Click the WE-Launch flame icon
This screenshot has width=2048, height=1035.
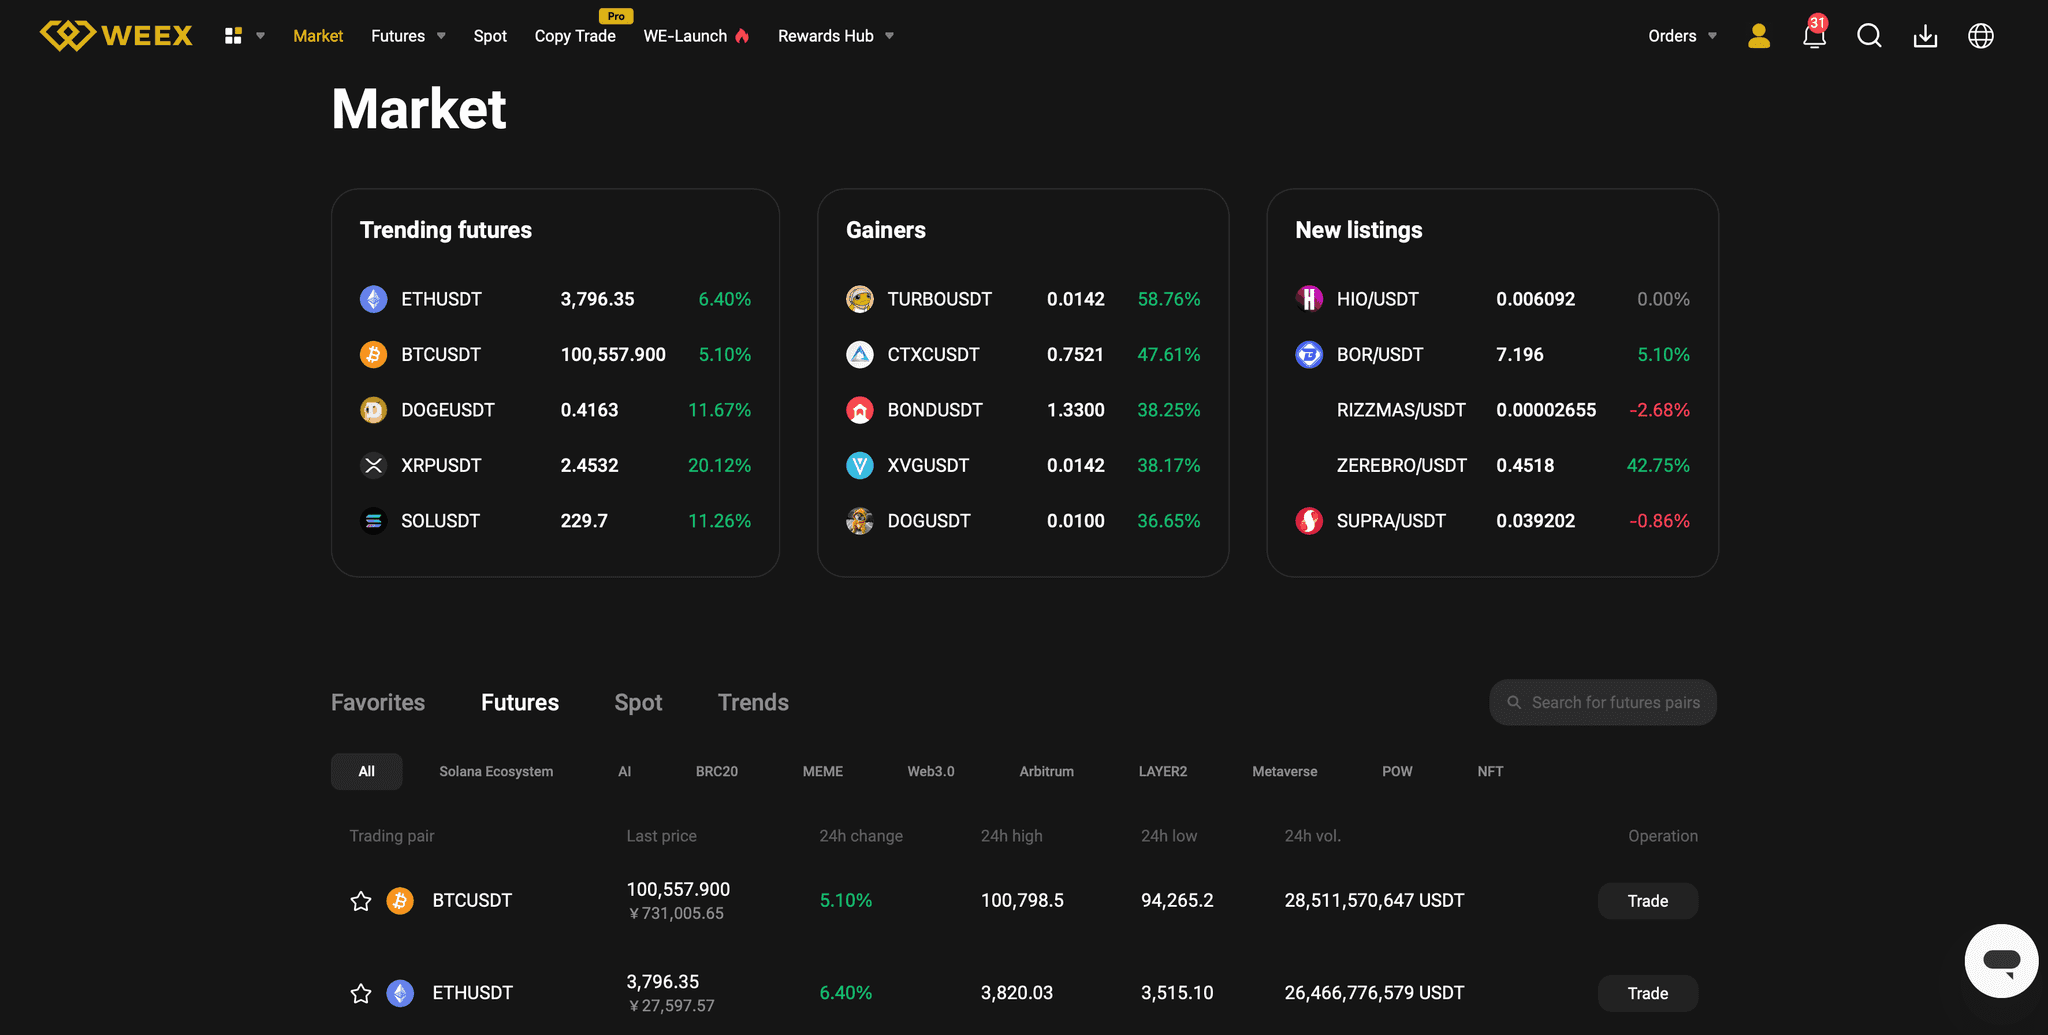742,36
